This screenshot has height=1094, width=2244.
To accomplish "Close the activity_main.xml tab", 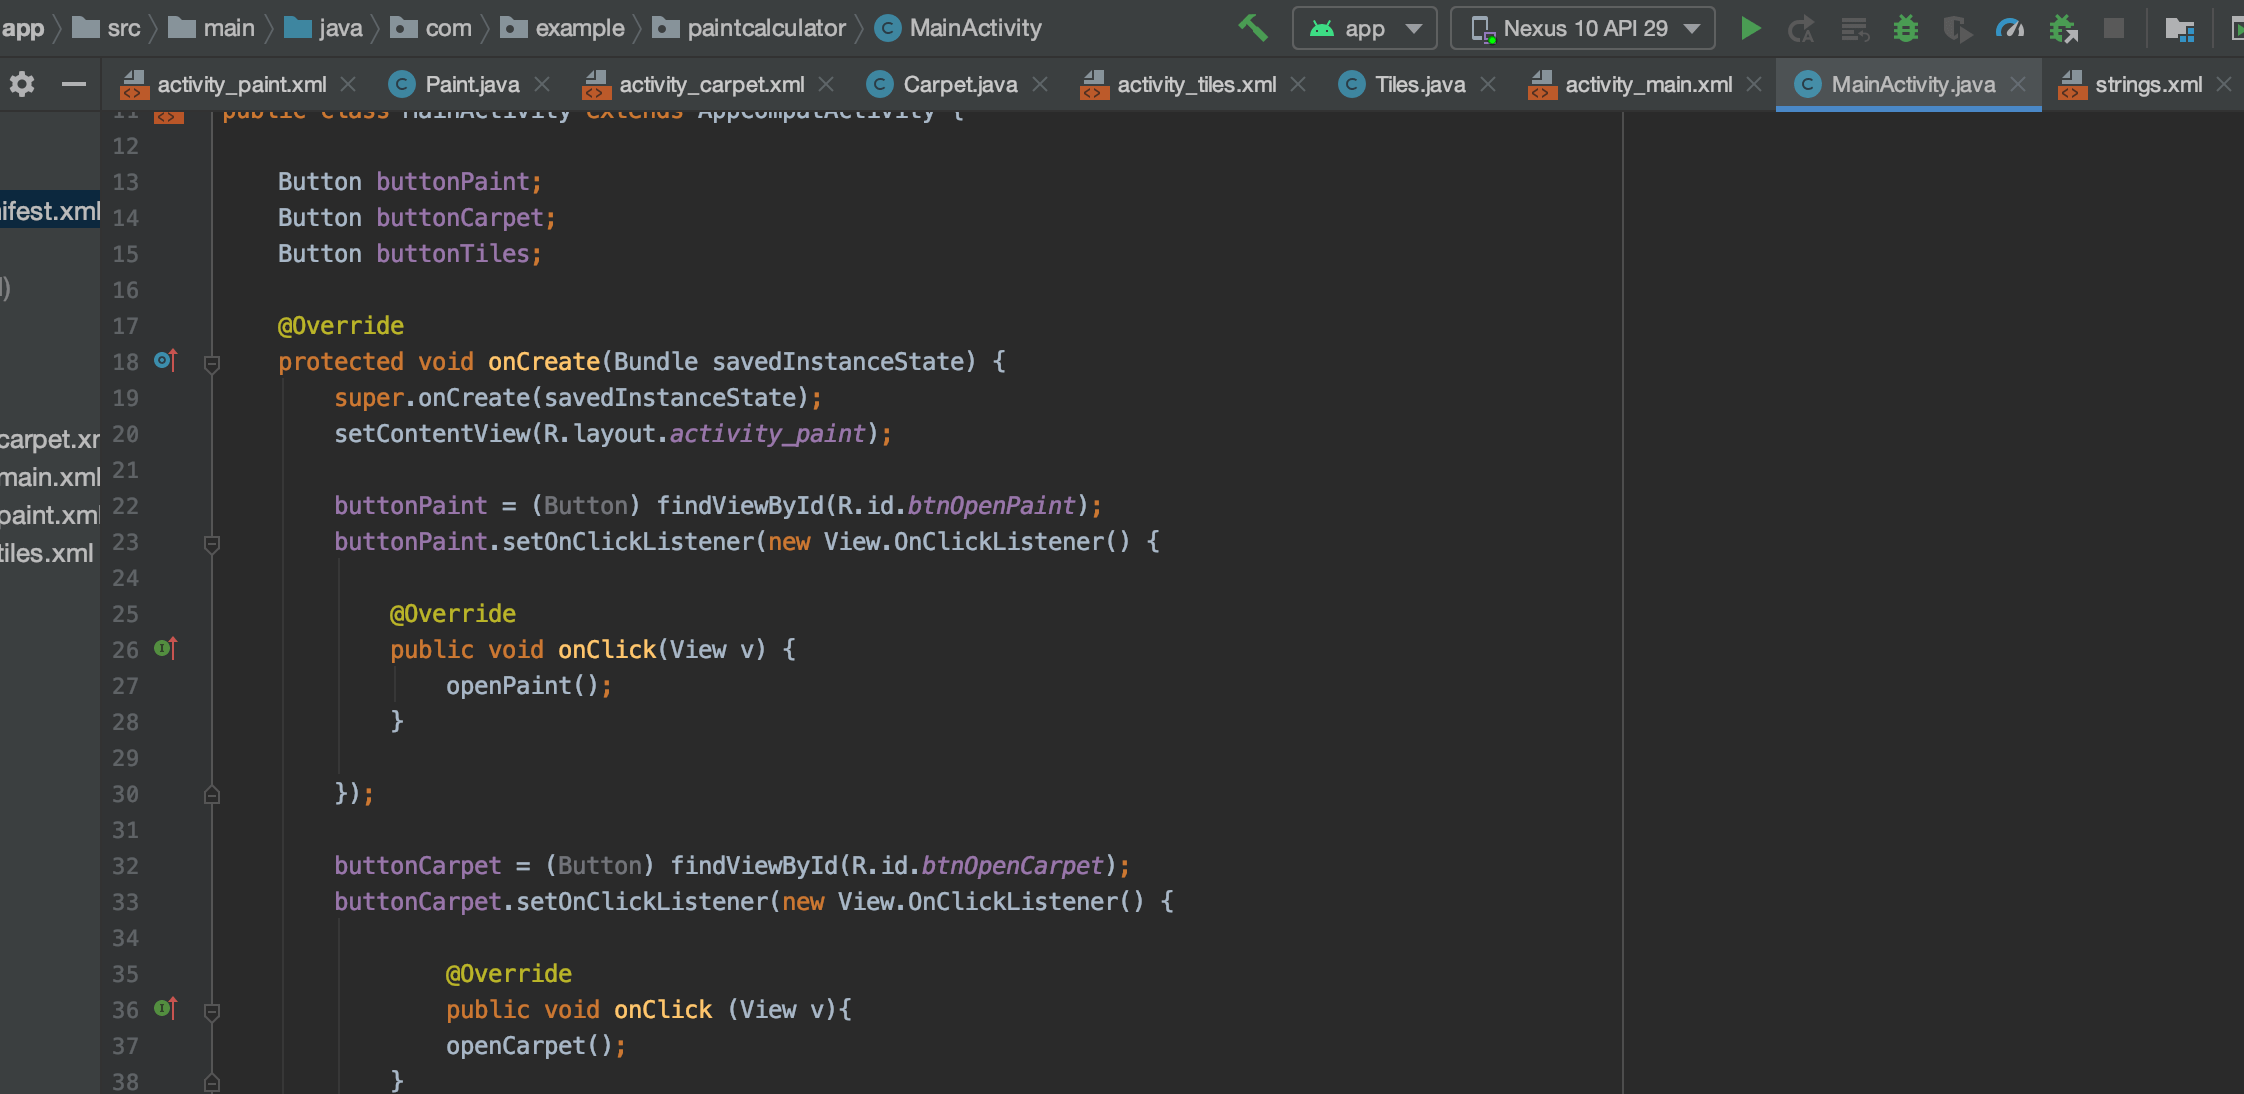I will [1754, 84].
